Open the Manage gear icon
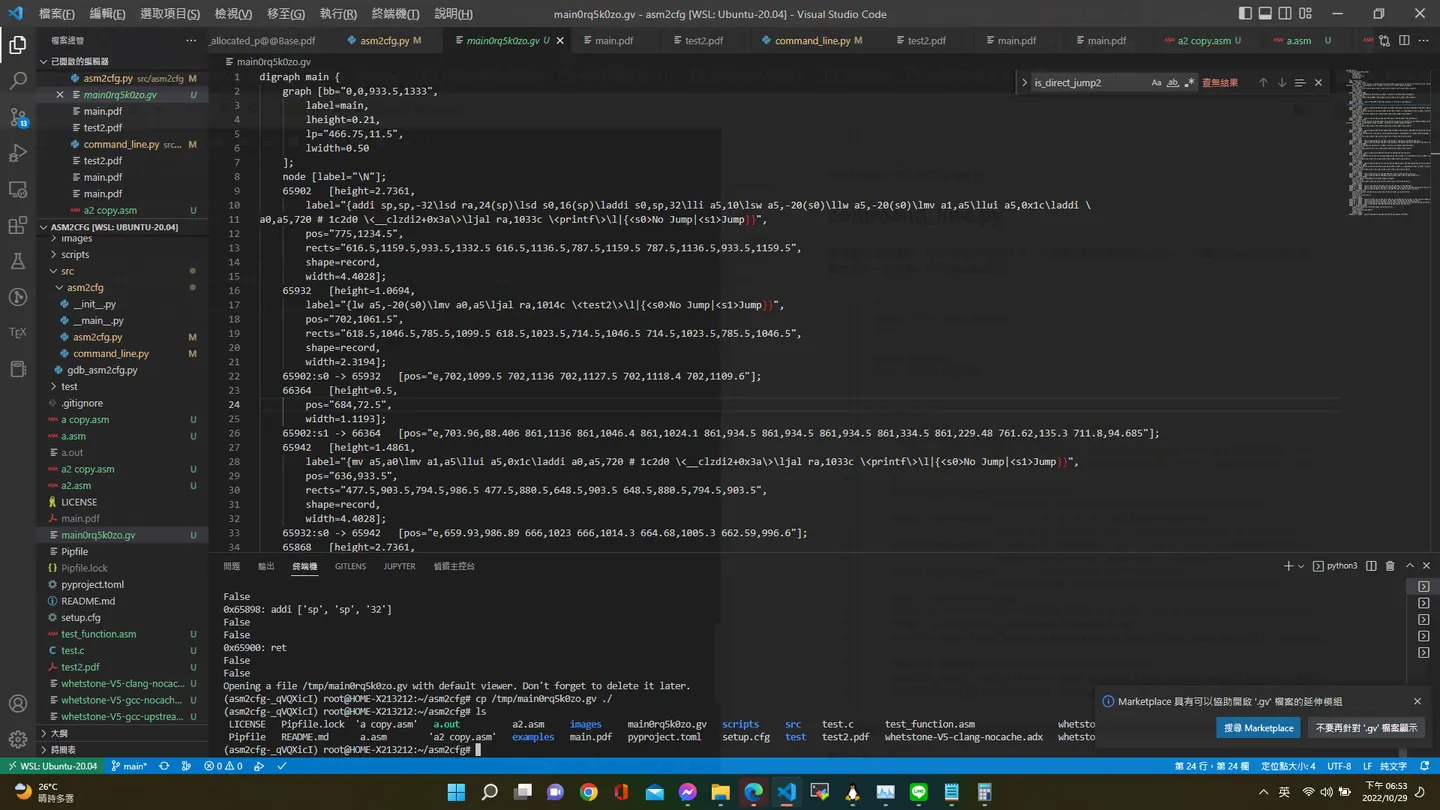 click(18, 739)
